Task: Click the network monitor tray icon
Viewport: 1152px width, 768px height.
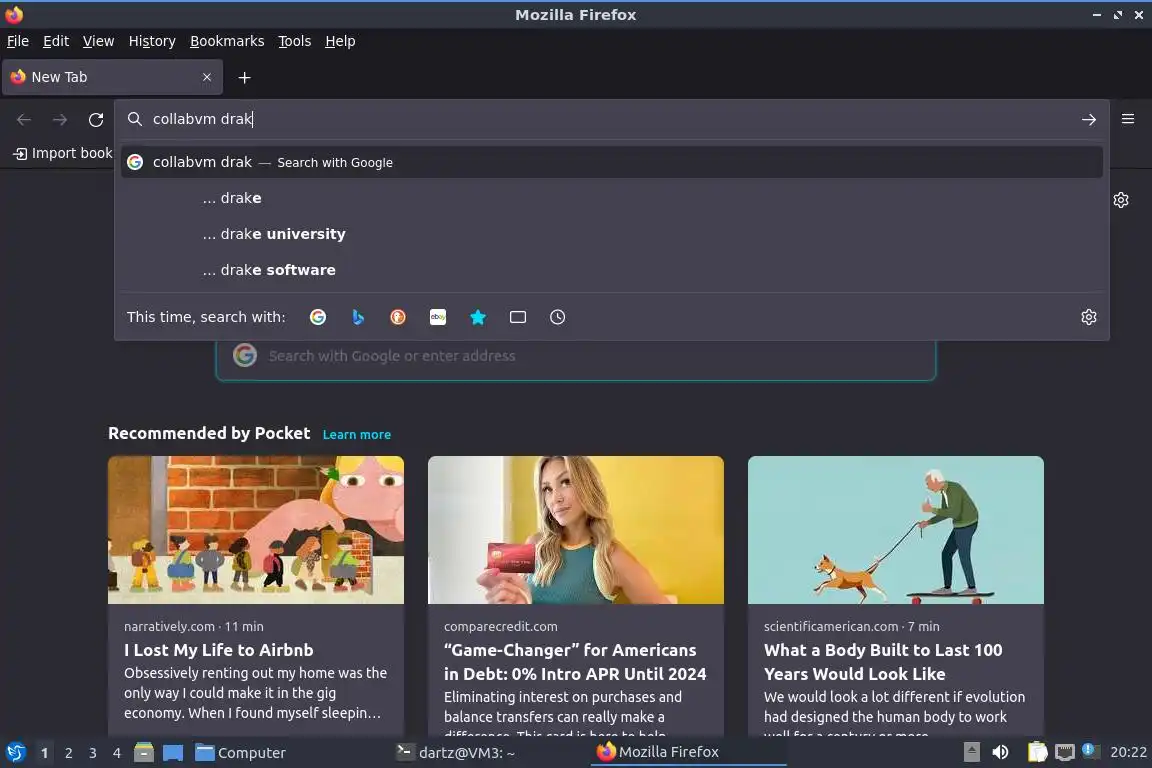Action: pyautogui.click(x=1065, y=752)
